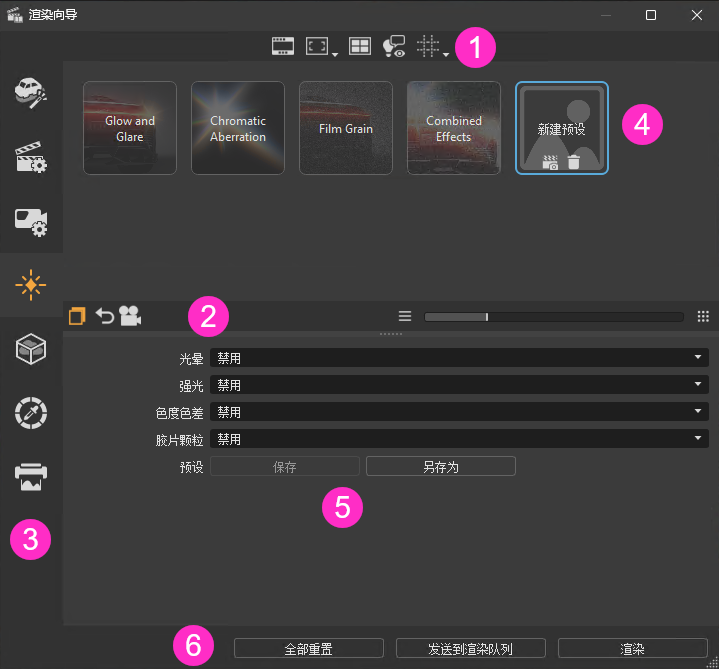Click the dotted panel splitter handle
The image size is (719, 669).
pos(391,334)
